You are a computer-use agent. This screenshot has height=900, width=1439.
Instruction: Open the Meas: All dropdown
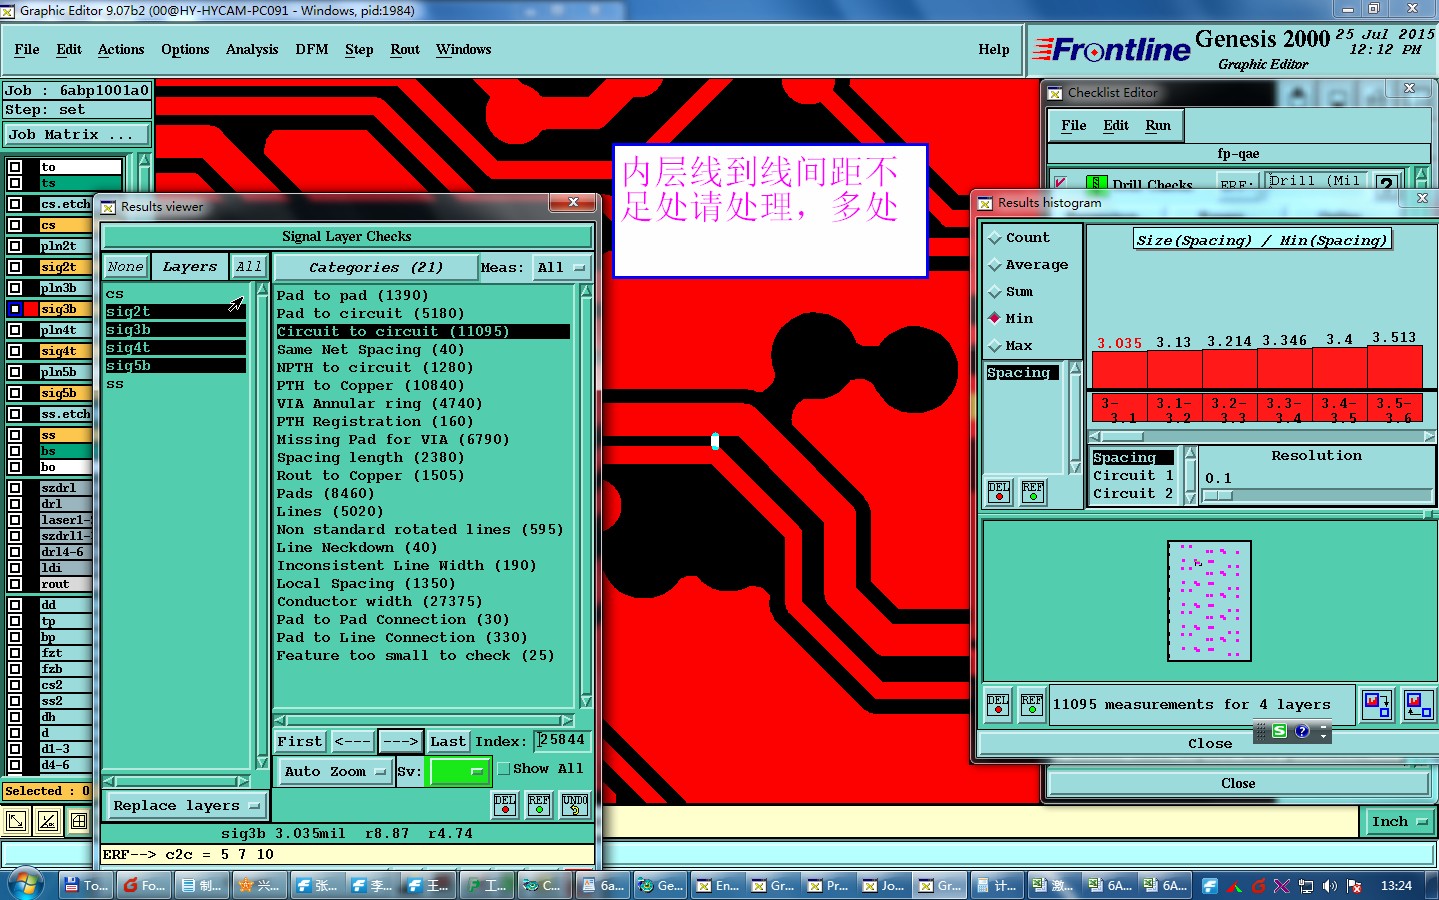coord(561,267)
